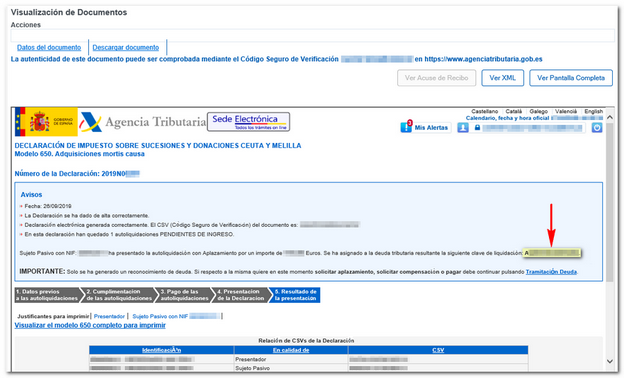Image resolution: width=624 pixels, height=378 pixels.
Task: Click the padlock icon next to user name
Action: click(477, 128)
